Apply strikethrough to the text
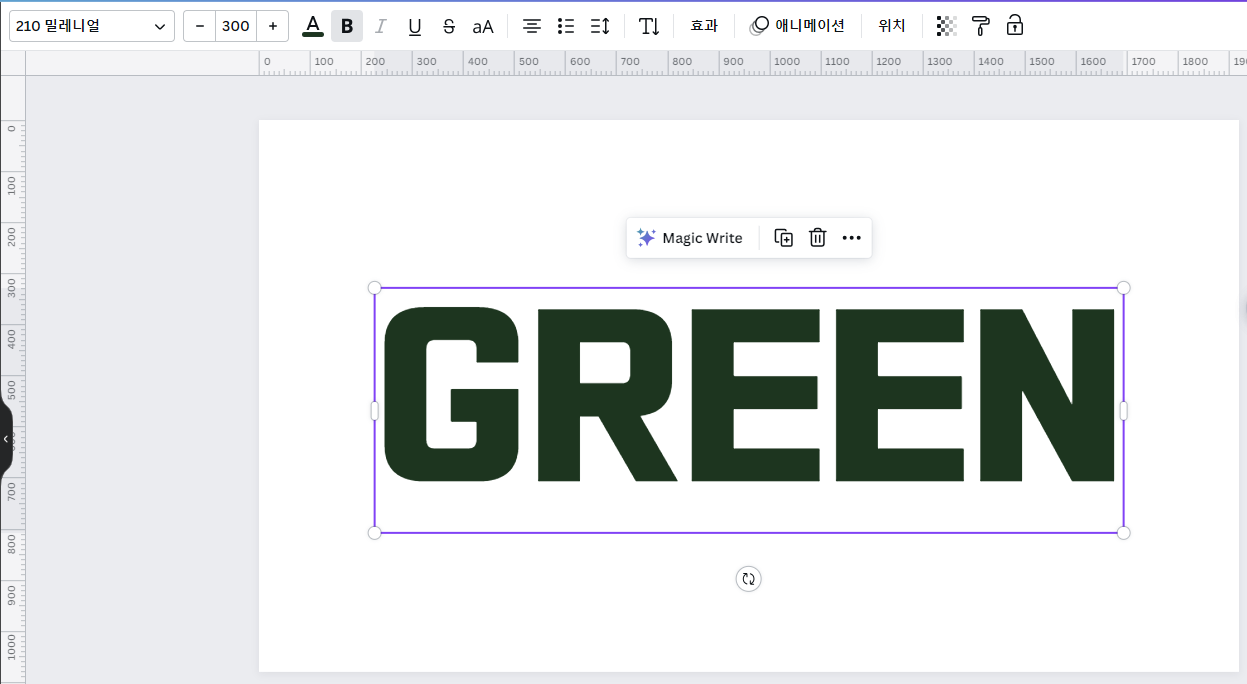Viewport: 1247px width, 684px height. tap(449, 26)
